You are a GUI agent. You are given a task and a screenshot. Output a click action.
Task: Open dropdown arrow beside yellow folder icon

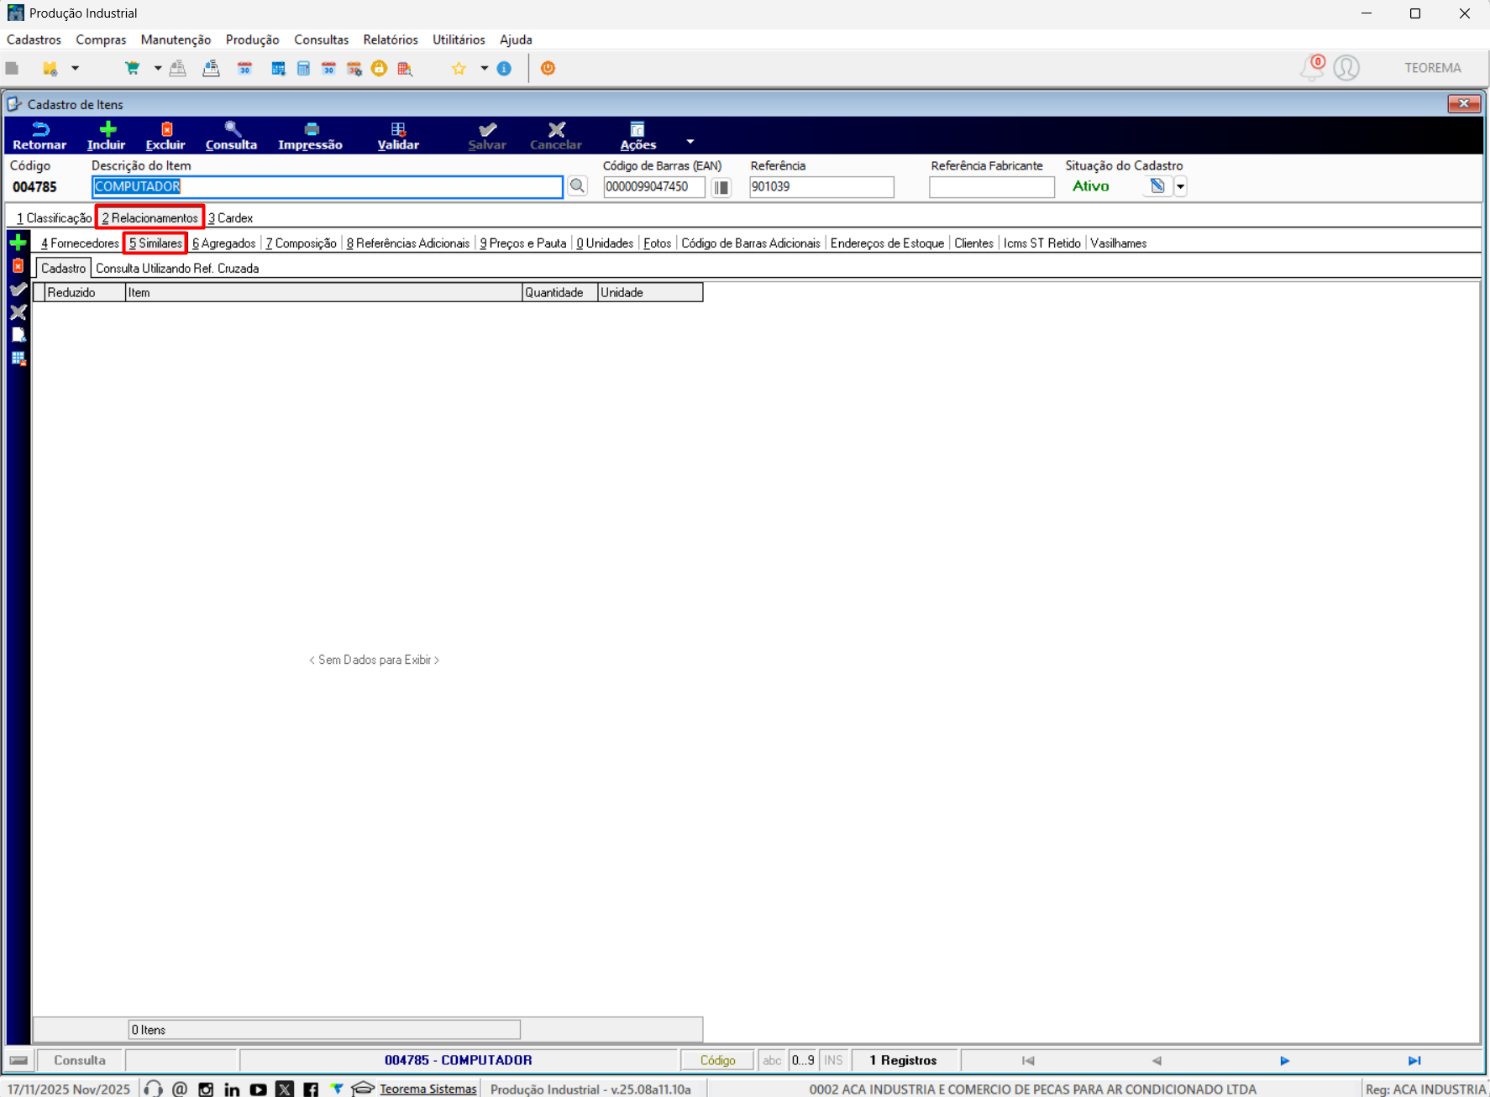click(x=75, y=68)
